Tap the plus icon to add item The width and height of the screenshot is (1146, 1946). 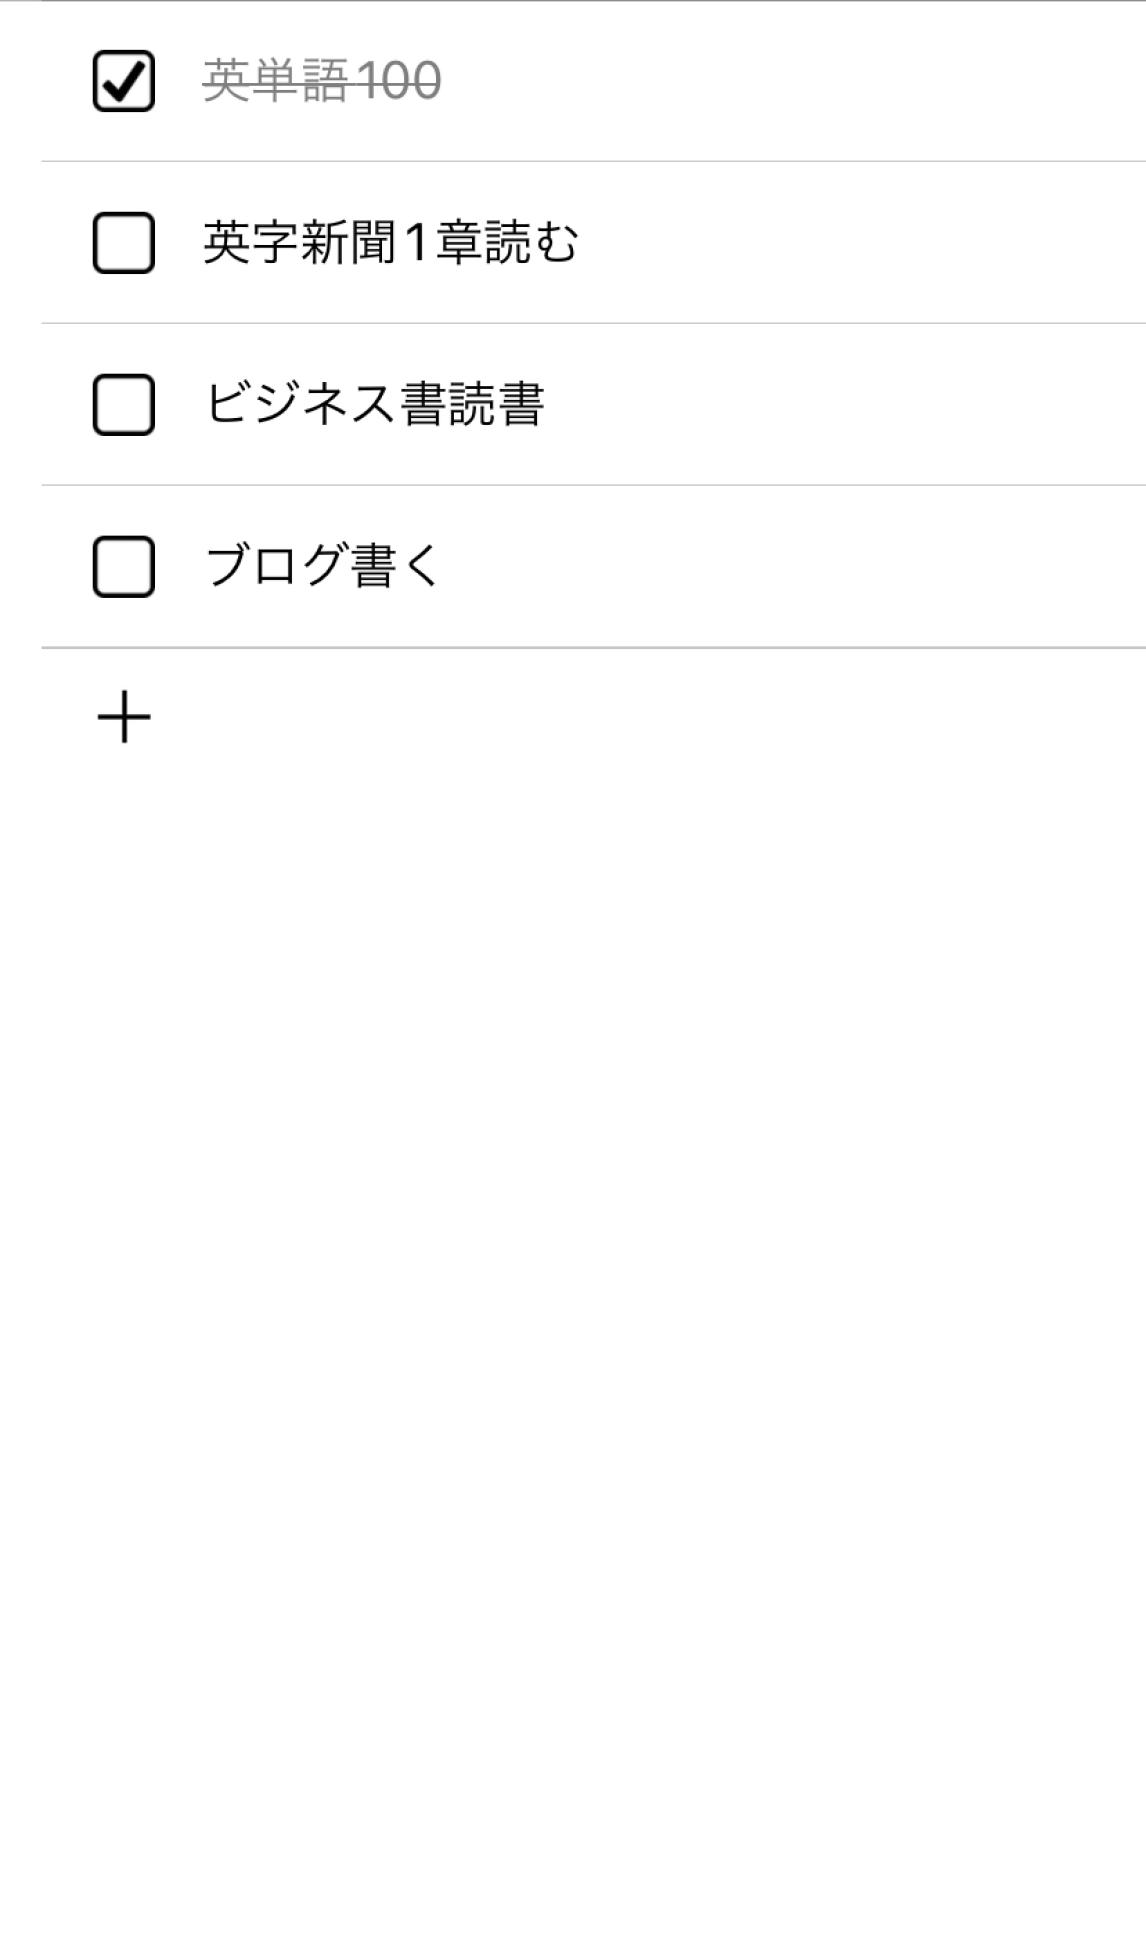point(123,718)
